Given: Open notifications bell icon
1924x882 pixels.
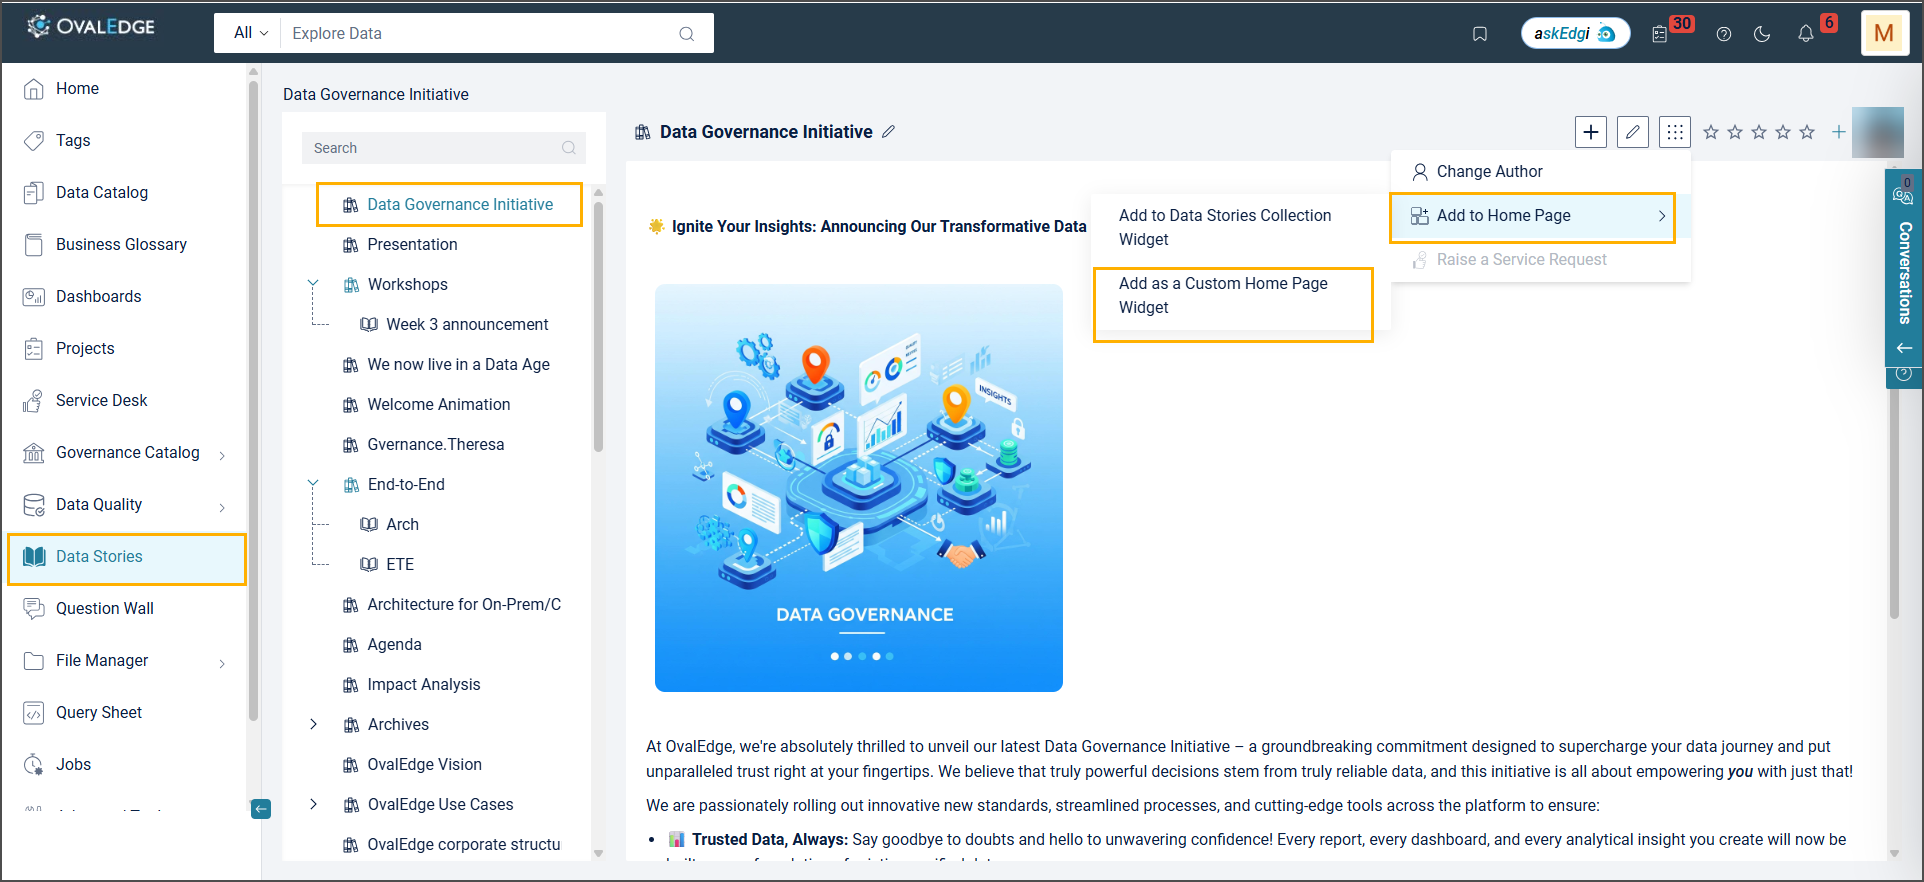Looking at the screenshot, I should (x=1806, y=34).
